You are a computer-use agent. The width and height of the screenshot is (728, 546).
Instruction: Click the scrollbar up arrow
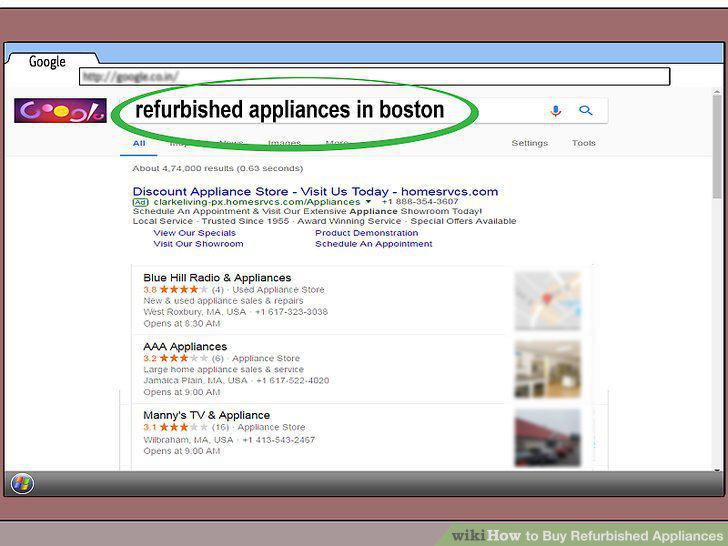(x=717, y=92)
